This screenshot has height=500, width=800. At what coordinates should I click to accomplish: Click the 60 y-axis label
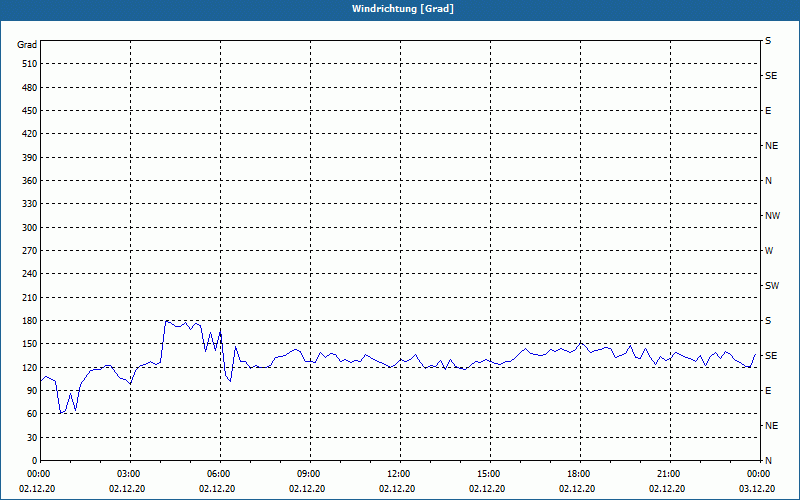[x=32, y=414]
